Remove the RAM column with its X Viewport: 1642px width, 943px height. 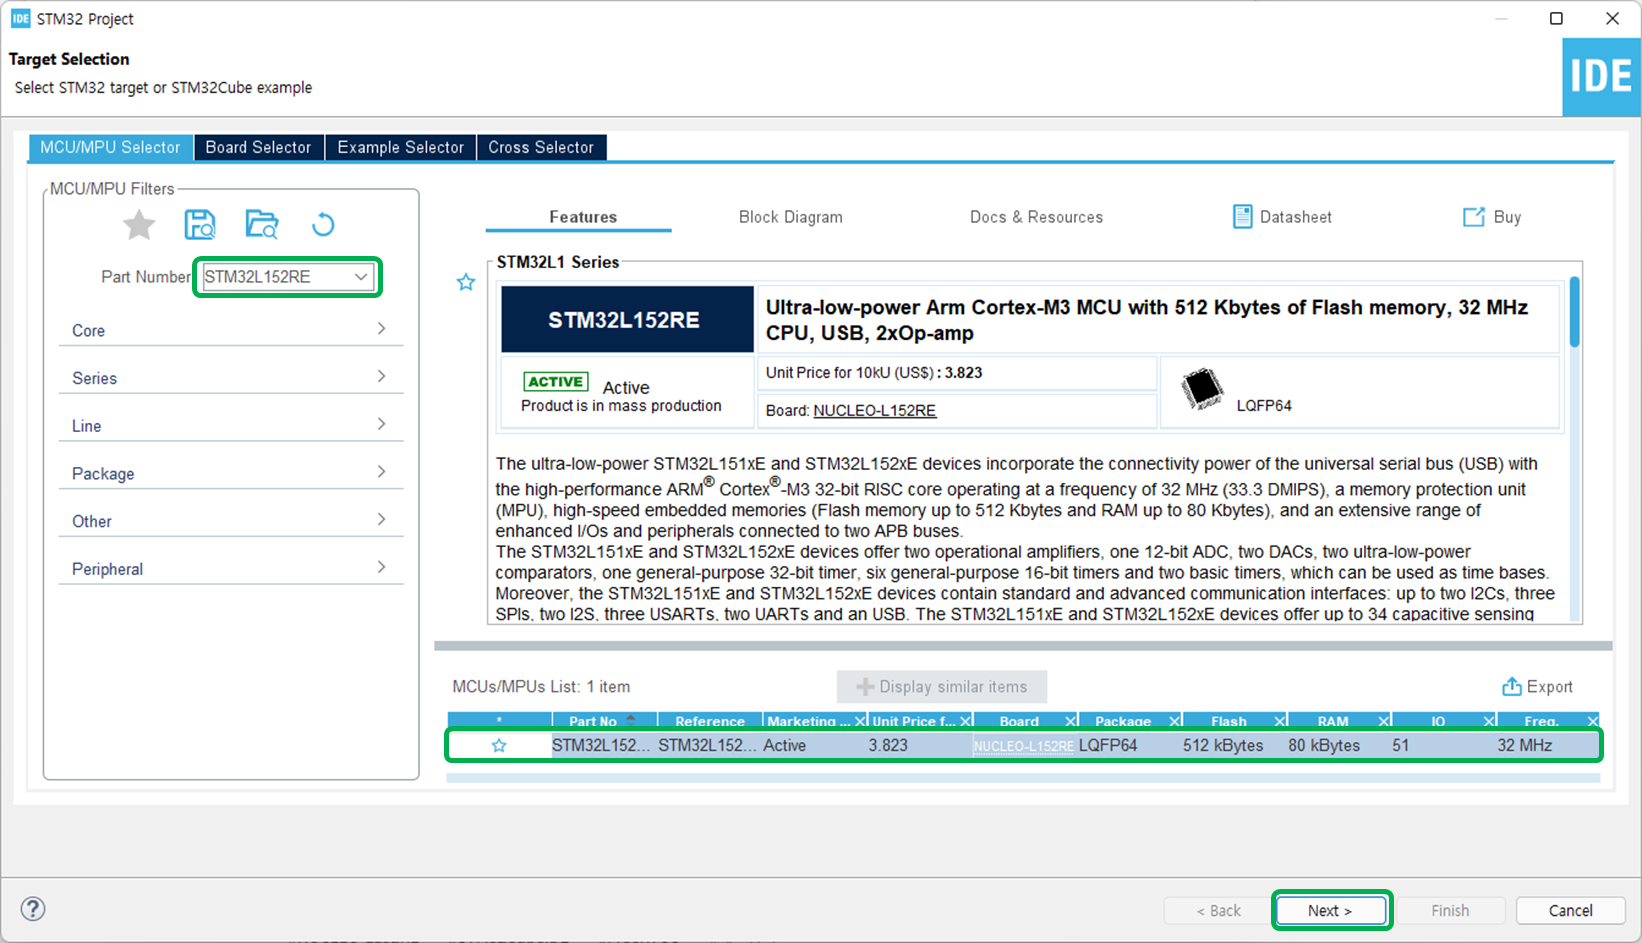pyautogui.click(x=1384, y=721)
